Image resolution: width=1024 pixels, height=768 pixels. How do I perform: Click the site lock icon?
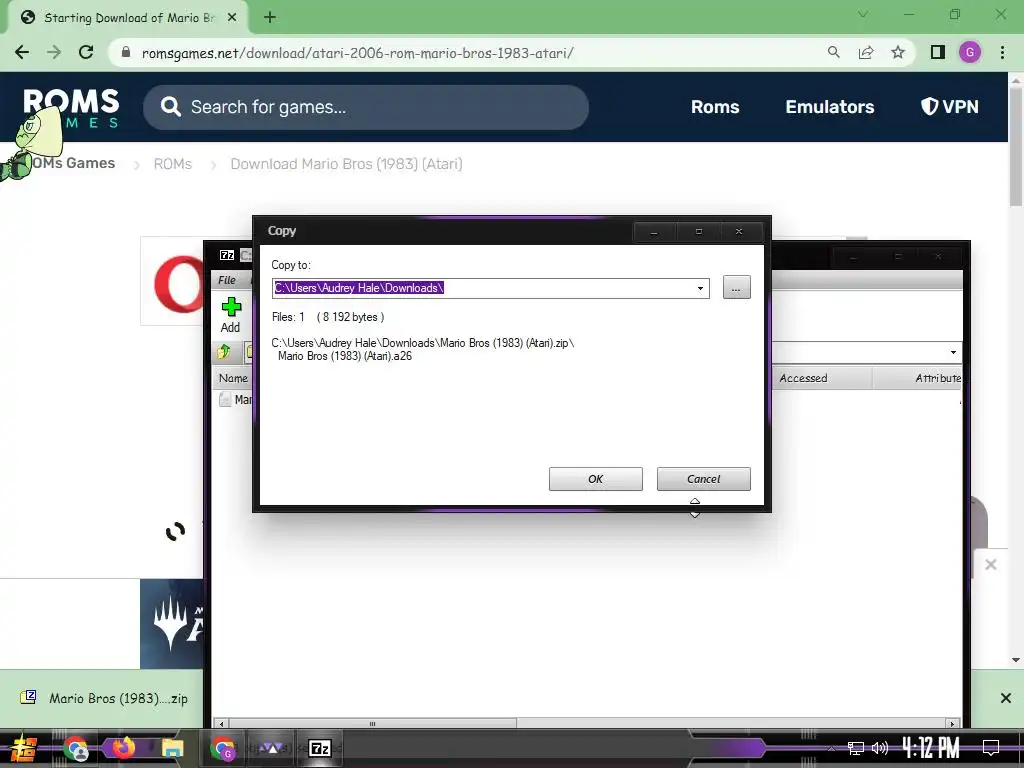126,52
